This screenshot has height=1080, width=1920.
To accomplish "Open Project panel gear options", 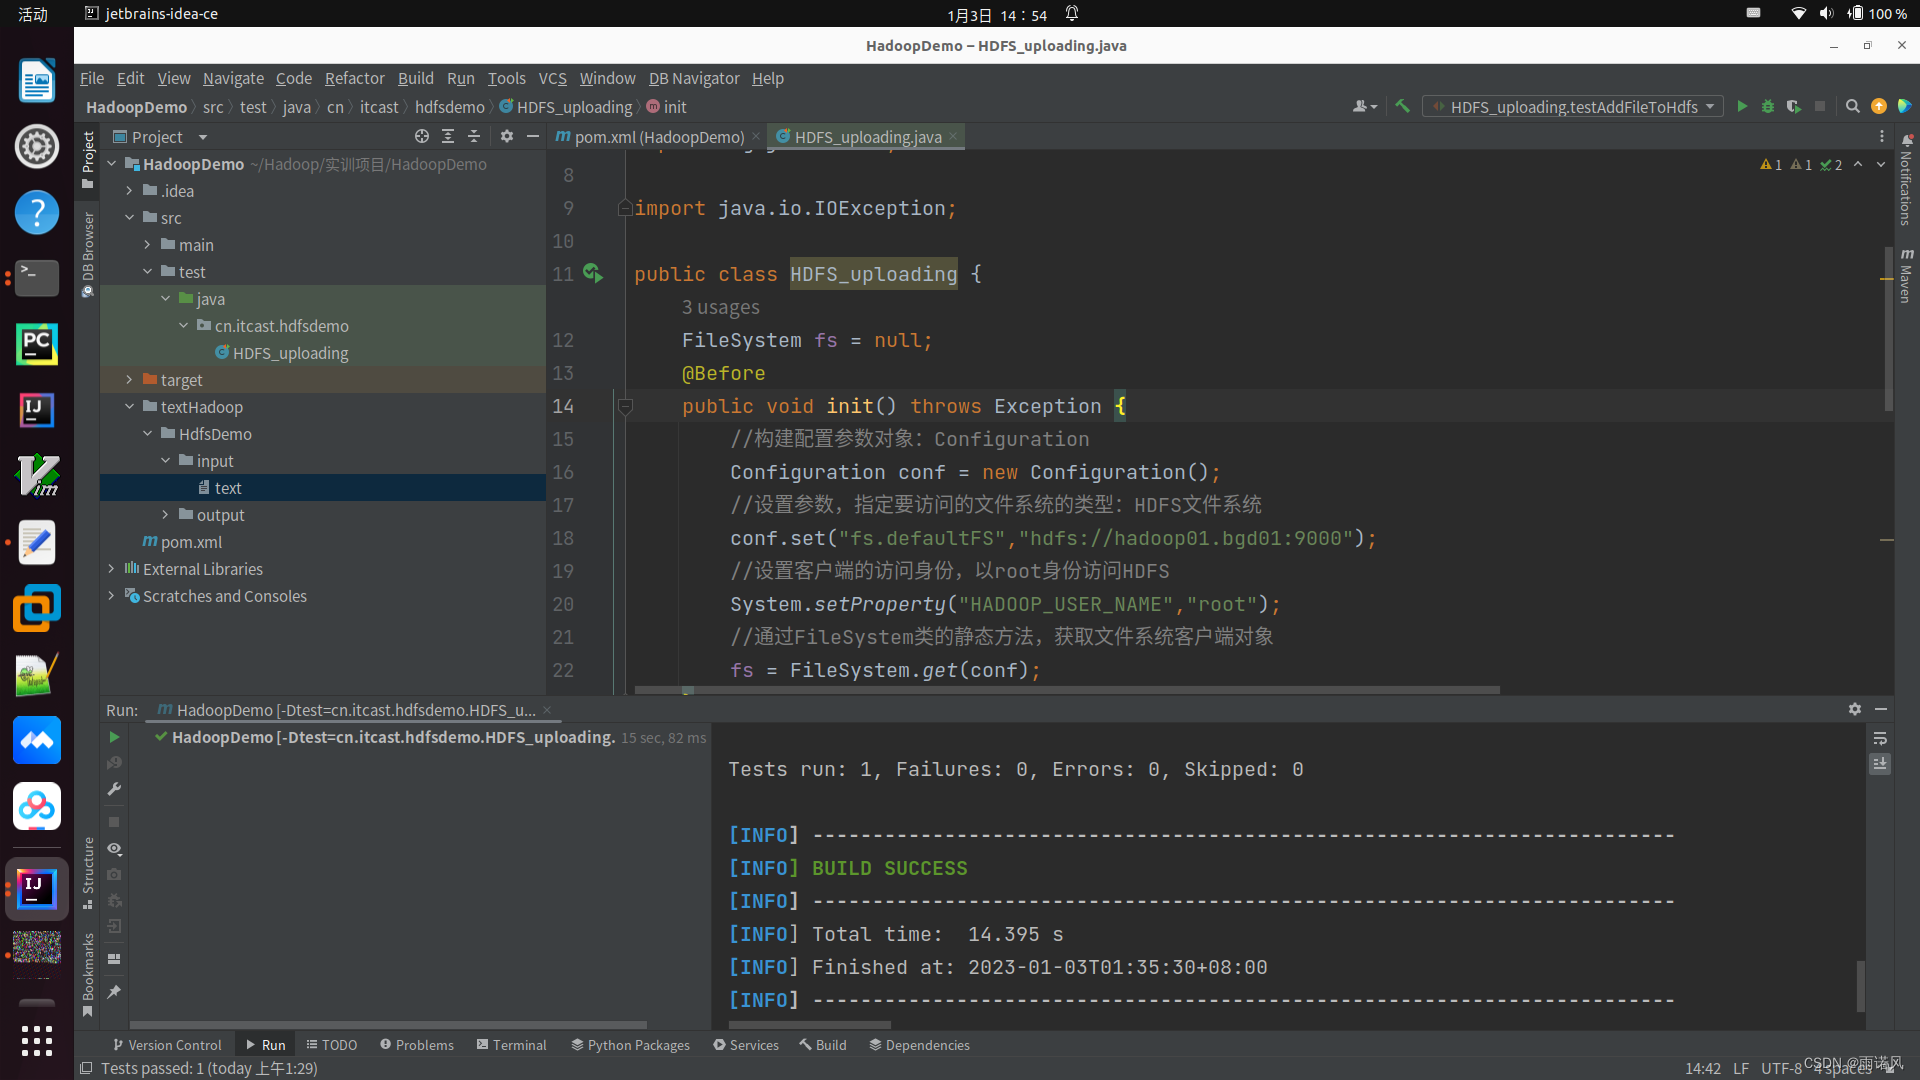I will click(x=507, y=137).
